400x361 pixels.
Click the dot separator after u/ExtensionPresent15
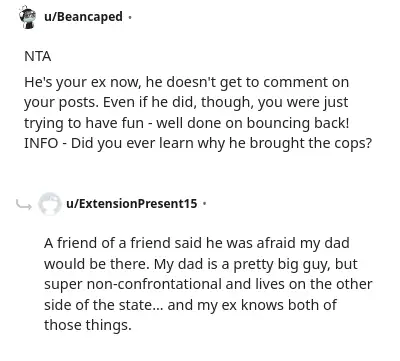tap(205, 203)
